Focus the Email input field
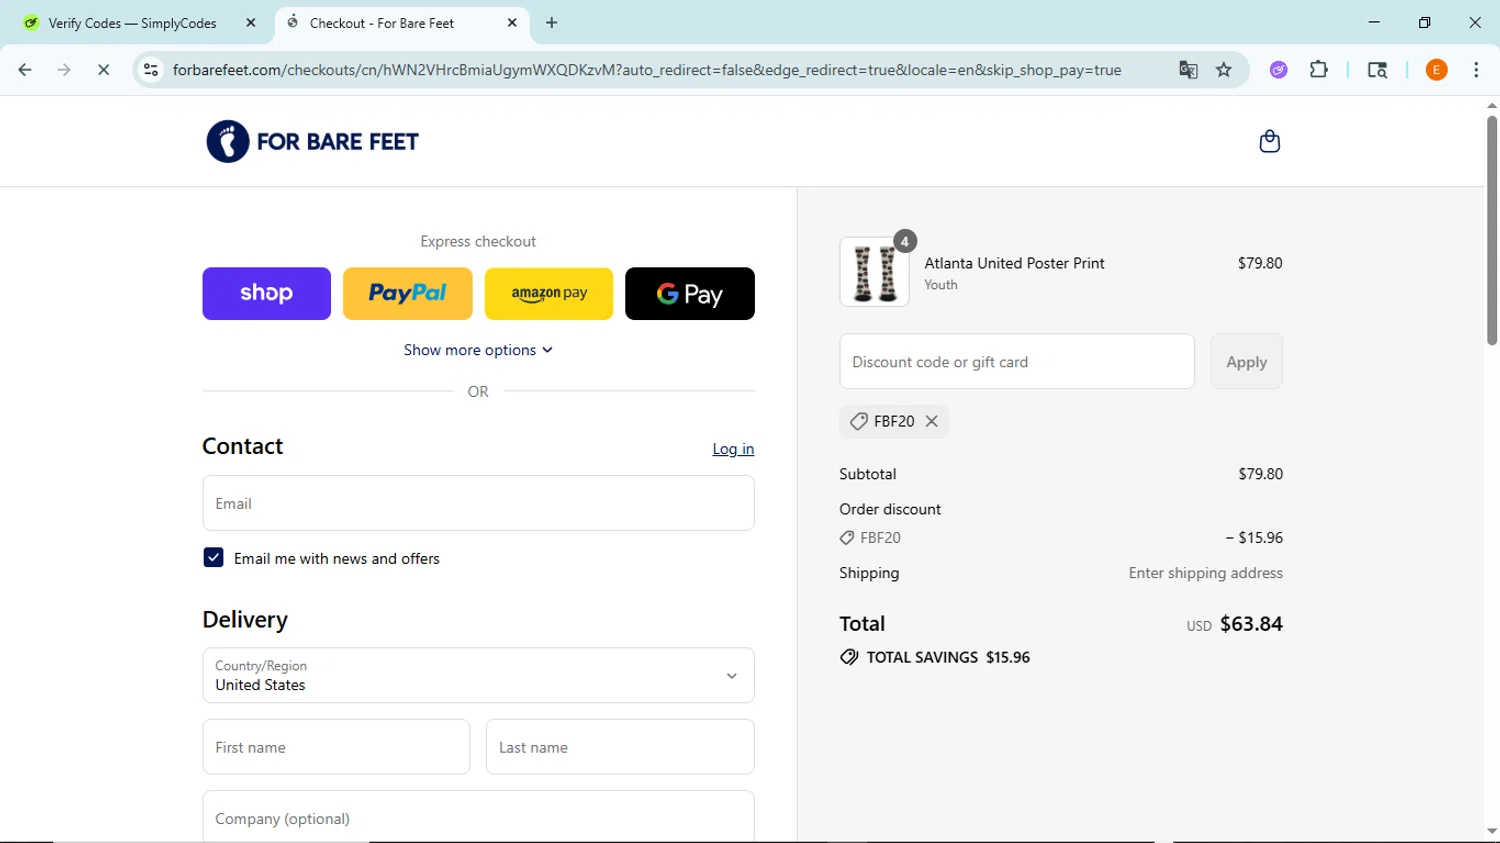The height and width of the screenshot is (843, 1500). 478,503
